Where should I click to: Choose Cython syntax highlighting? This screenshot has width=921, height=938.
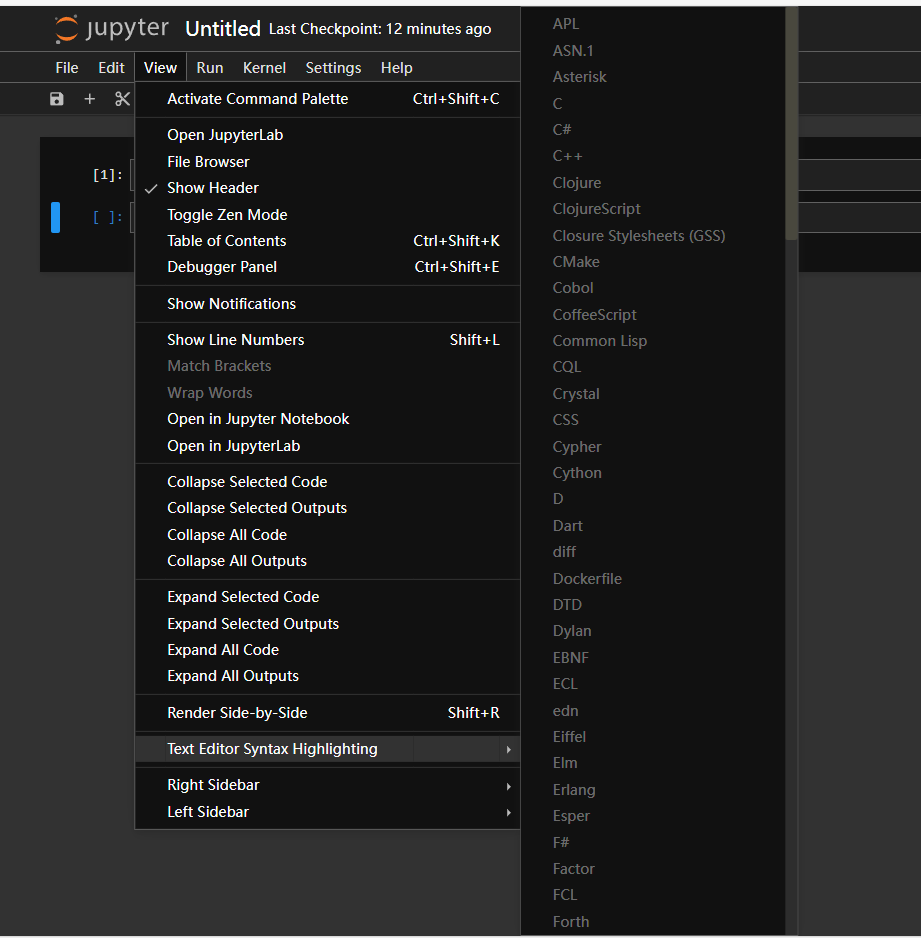point(577,473)
